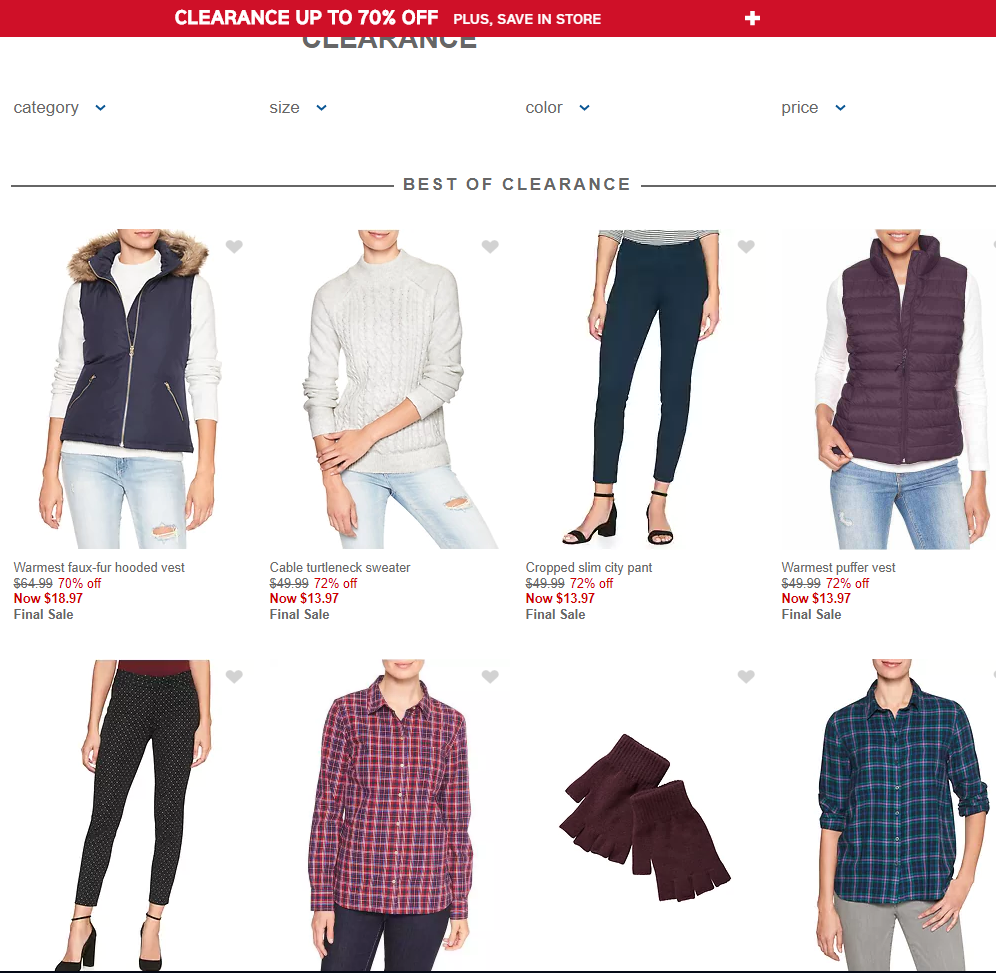Viewport: 996px width, 973px height.
Task: Open Warmest faux-fur hooded vest link
Action: pos(99,567)
